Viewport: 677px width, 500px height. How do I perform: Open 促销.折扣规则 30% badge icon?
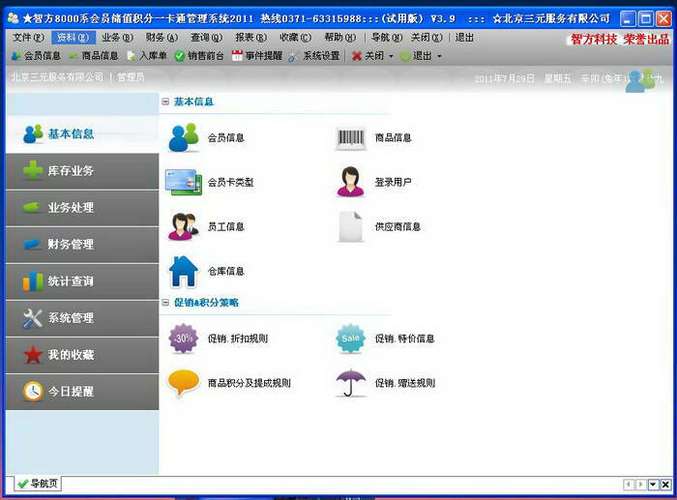pos(183,339)
